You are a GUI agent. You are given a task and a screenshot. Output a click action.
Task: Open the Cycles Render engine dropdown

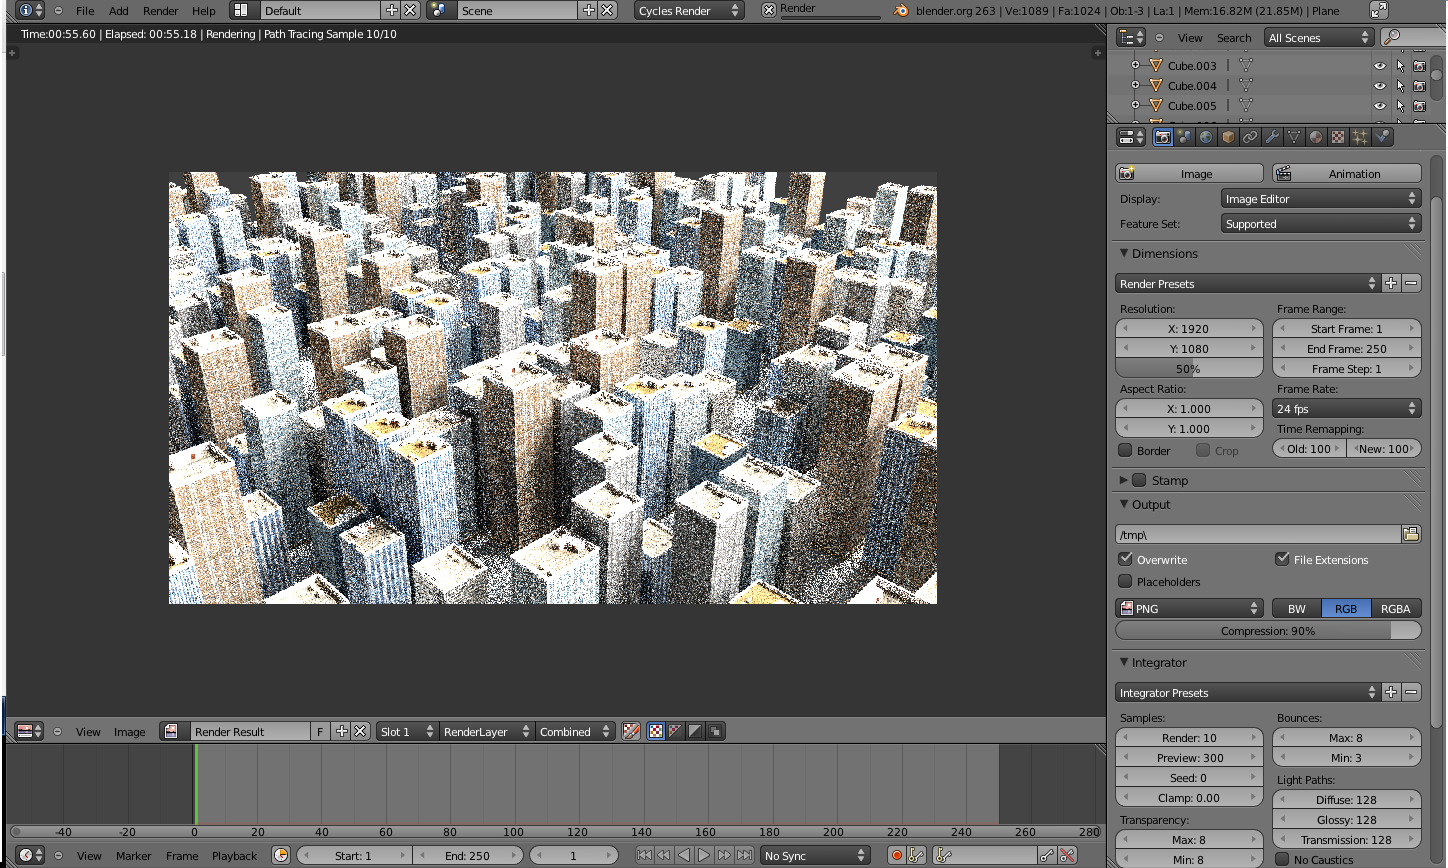[690, 10]
